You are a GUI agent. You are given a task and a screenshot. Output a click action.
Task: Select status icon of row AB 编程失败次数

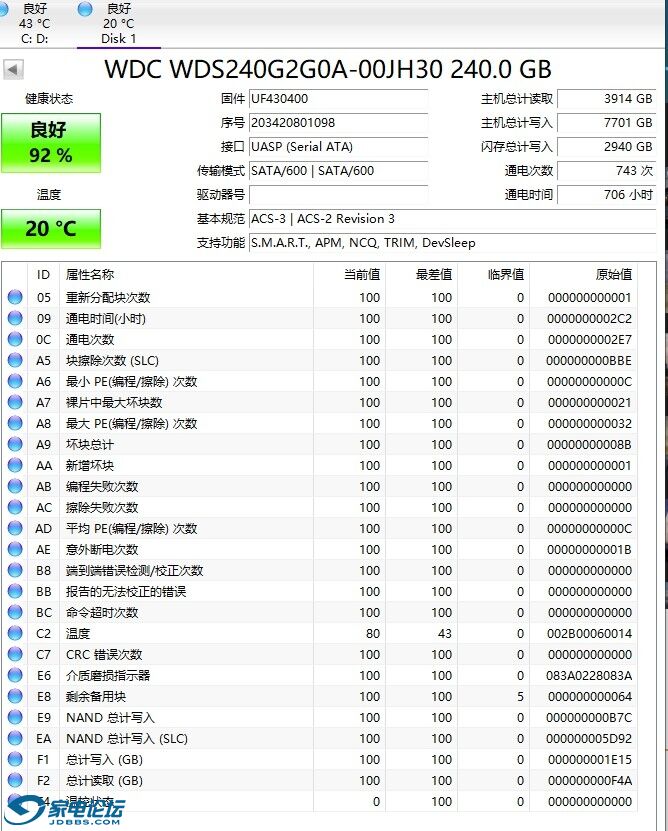pos(15,487)
